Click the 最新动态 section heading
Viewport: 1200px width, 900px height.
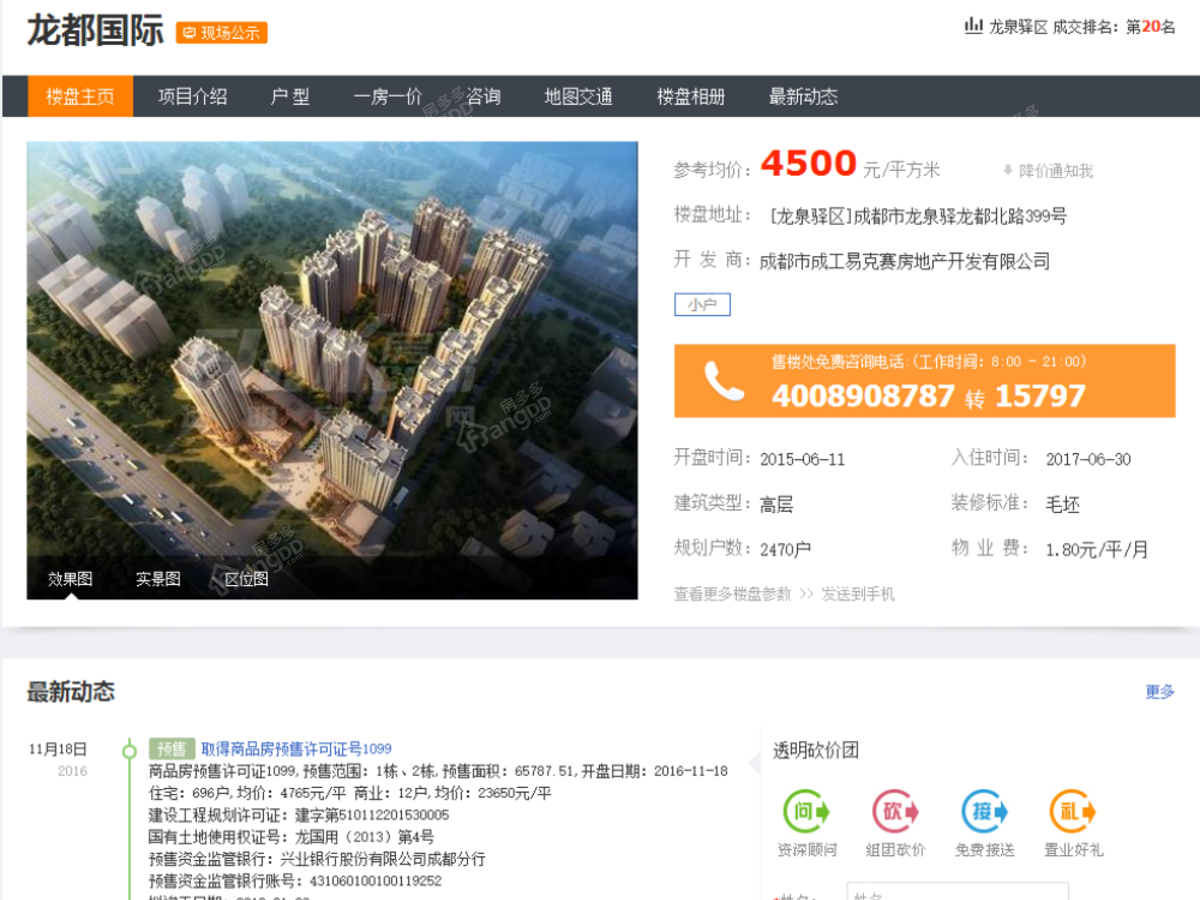(71, 692)
